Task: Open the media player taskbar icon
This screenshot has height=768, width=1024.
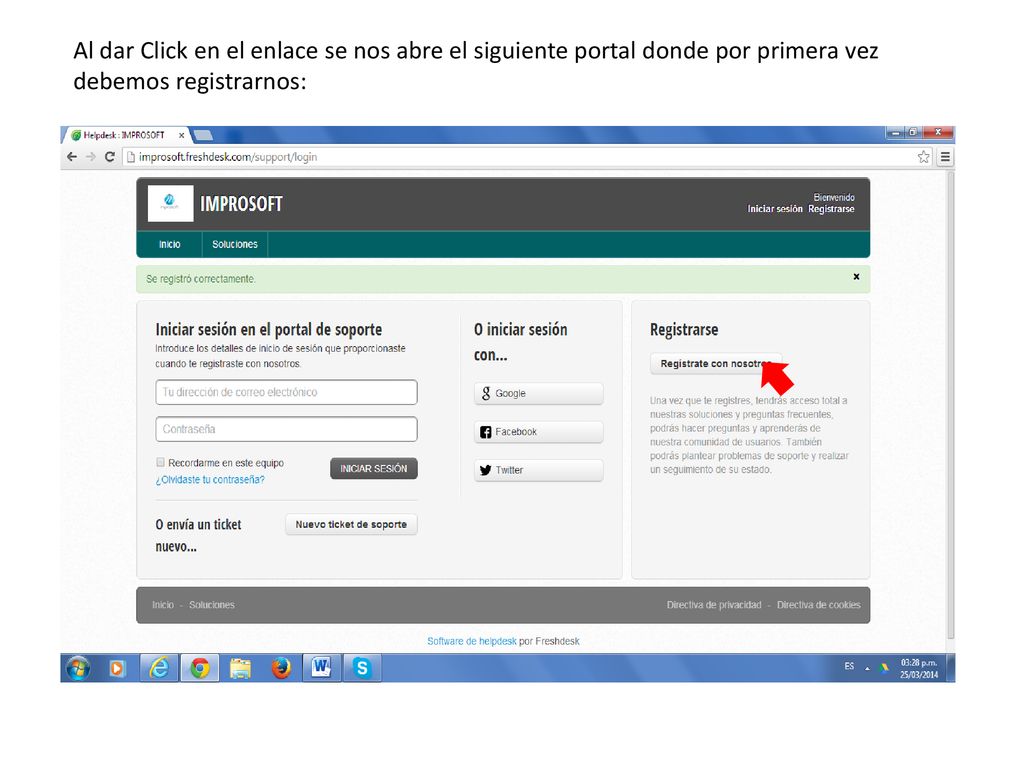Action: click(x=117, y=668)
